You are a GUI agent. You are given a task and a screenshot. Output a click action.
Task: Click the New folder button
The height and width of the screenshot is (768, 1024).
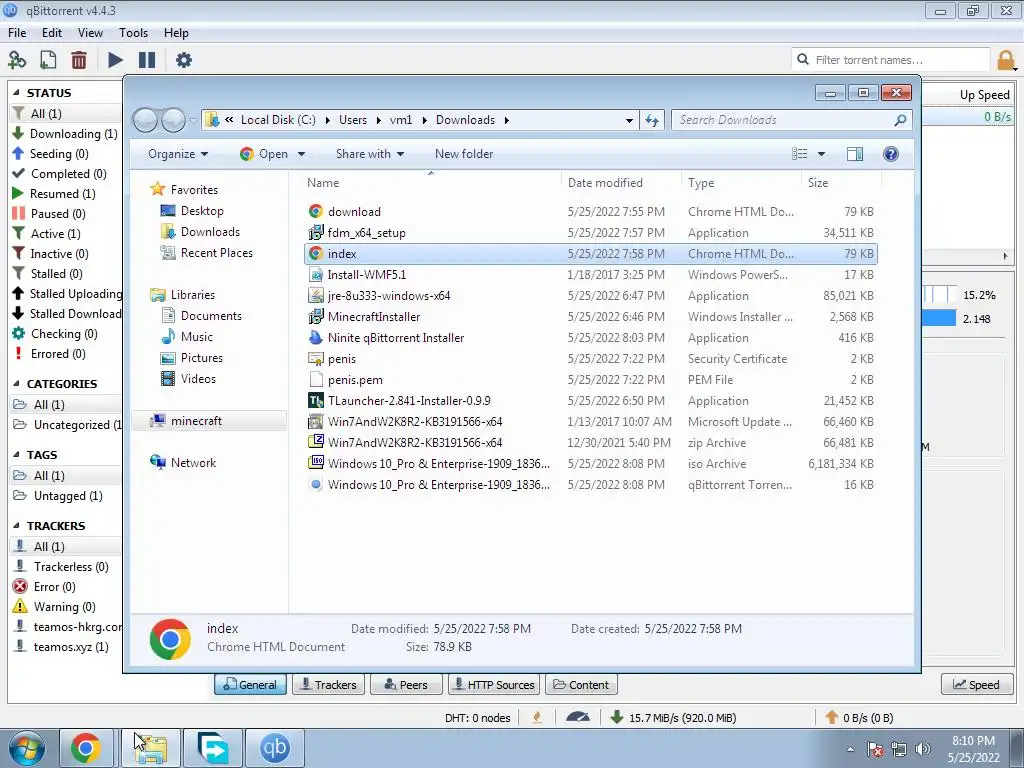click(464, 153)
